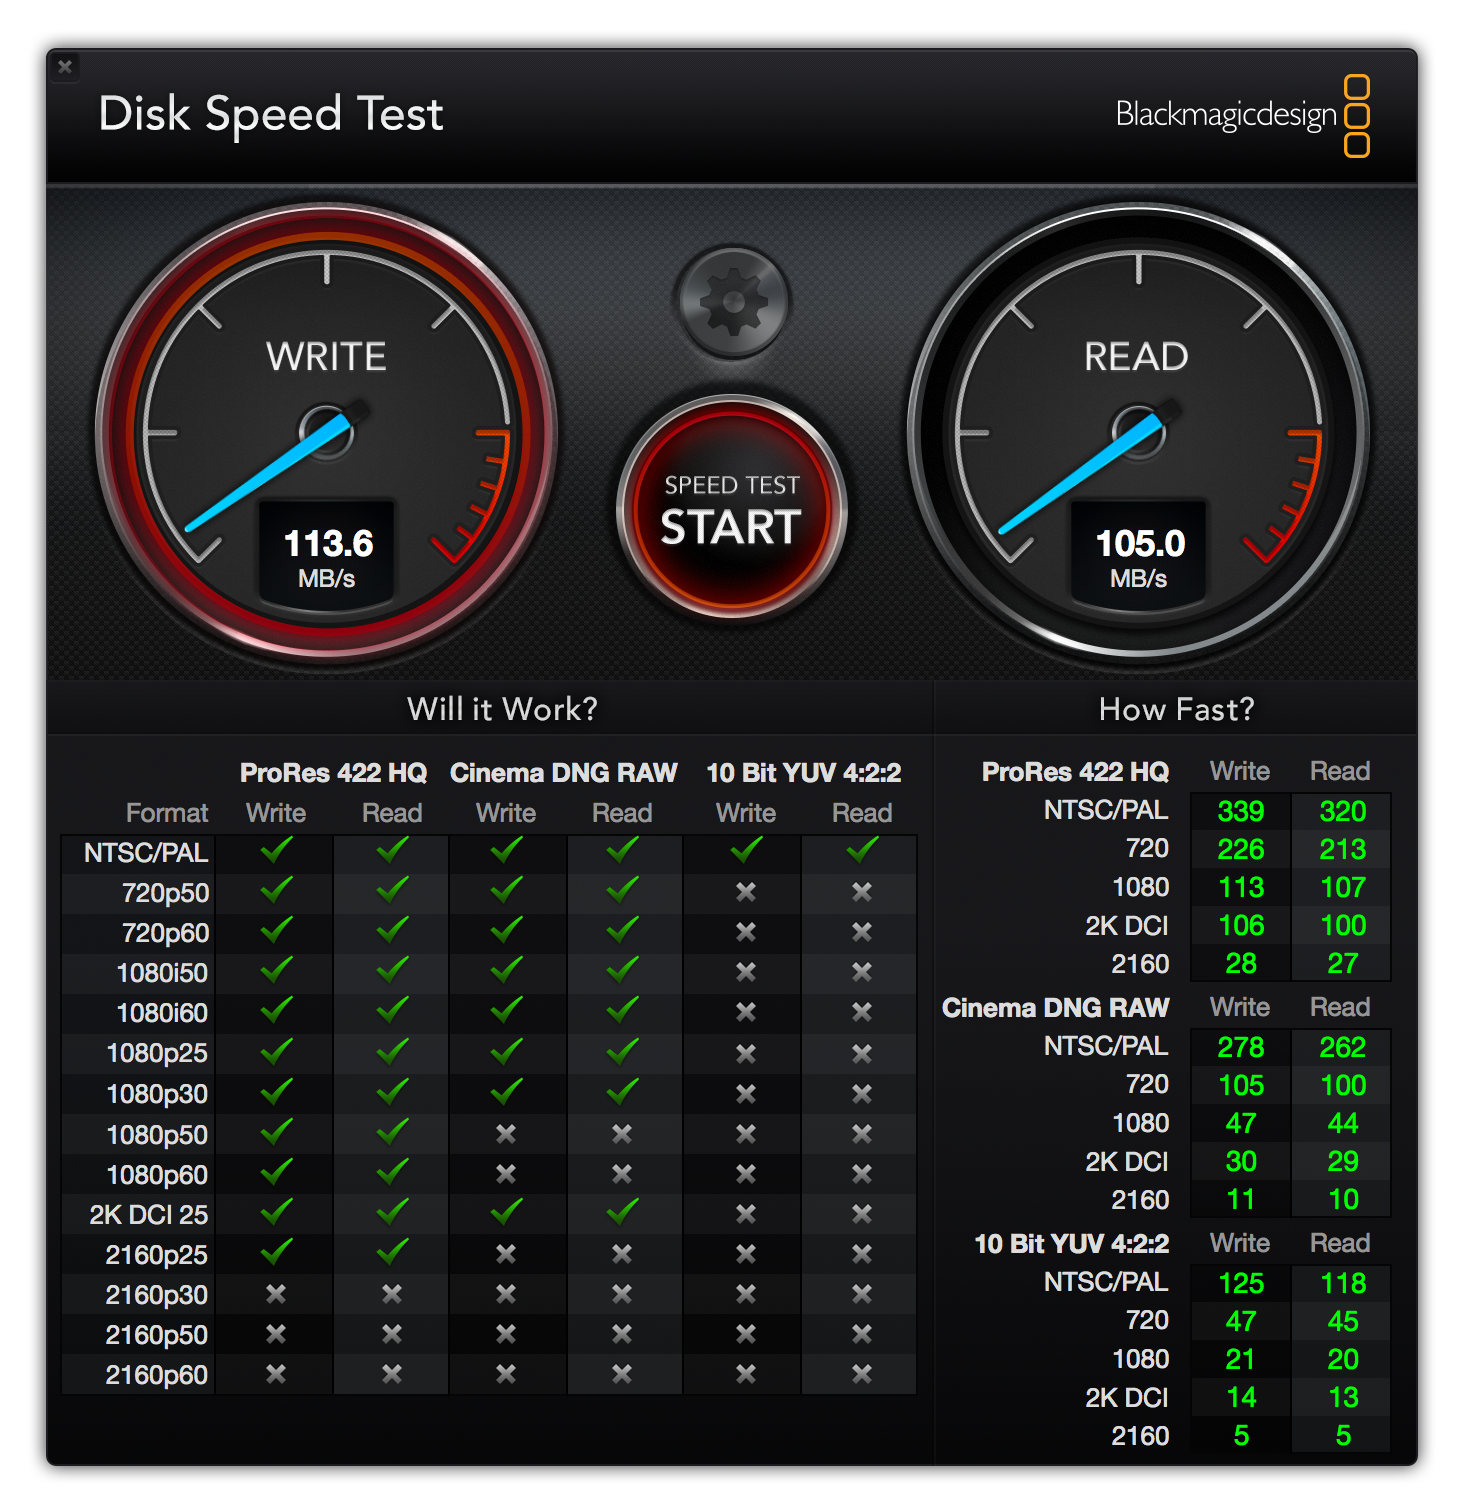1464x1512 pixels.
Task: Select the checkmark in 2K DCI 25 Cinema DNG Write
Action: 505,1213
